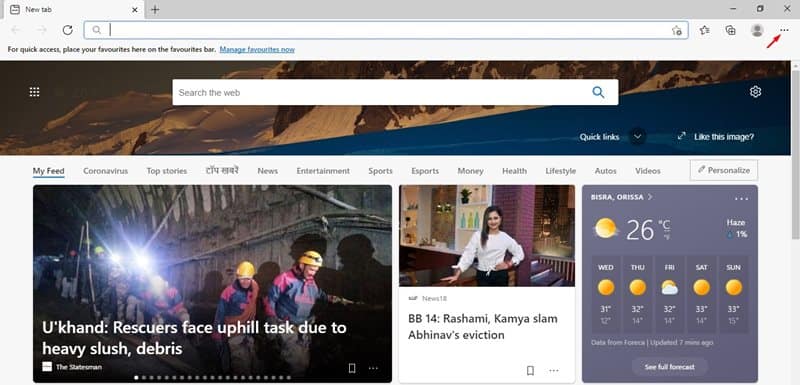
Task: Click the sun icon beside 26 degrees
Action: point(606,228)
